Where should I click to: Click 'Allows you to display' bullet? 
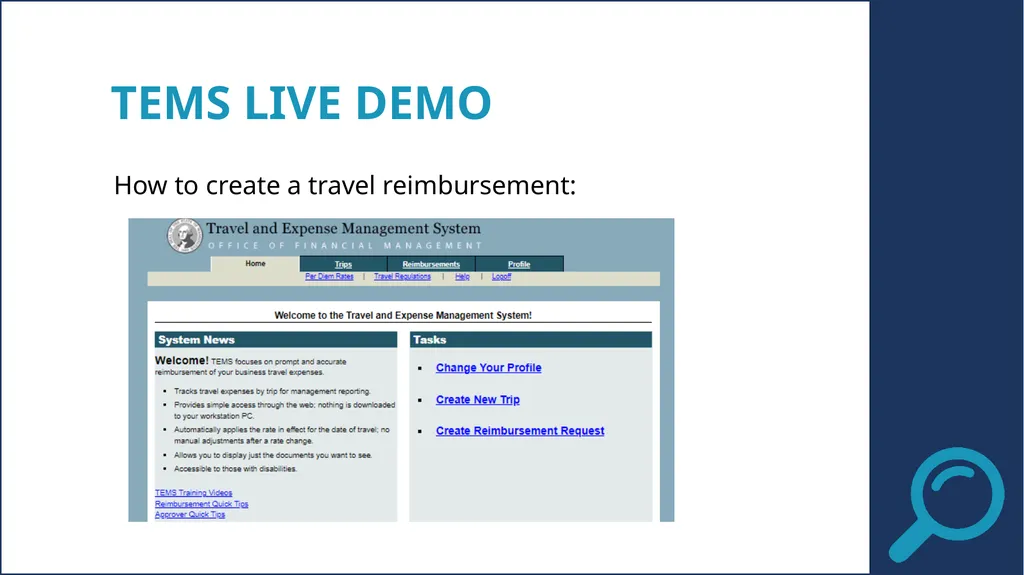click(x=273, y=455)
